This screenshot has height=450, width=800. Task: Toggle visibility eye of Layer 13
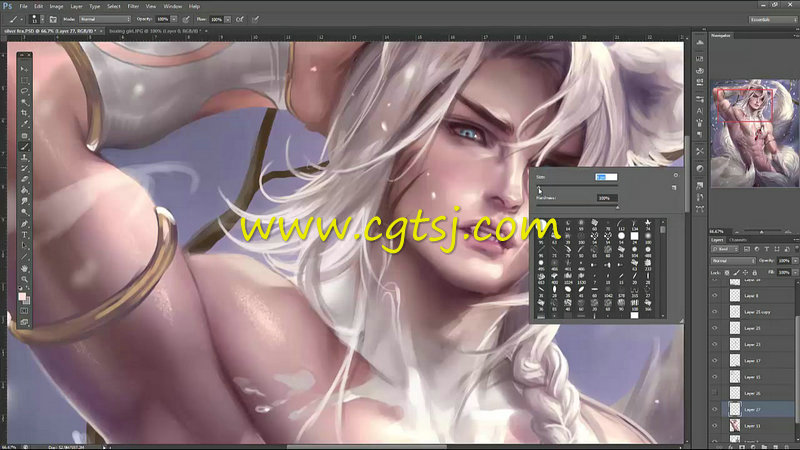[x=715, y=426]
